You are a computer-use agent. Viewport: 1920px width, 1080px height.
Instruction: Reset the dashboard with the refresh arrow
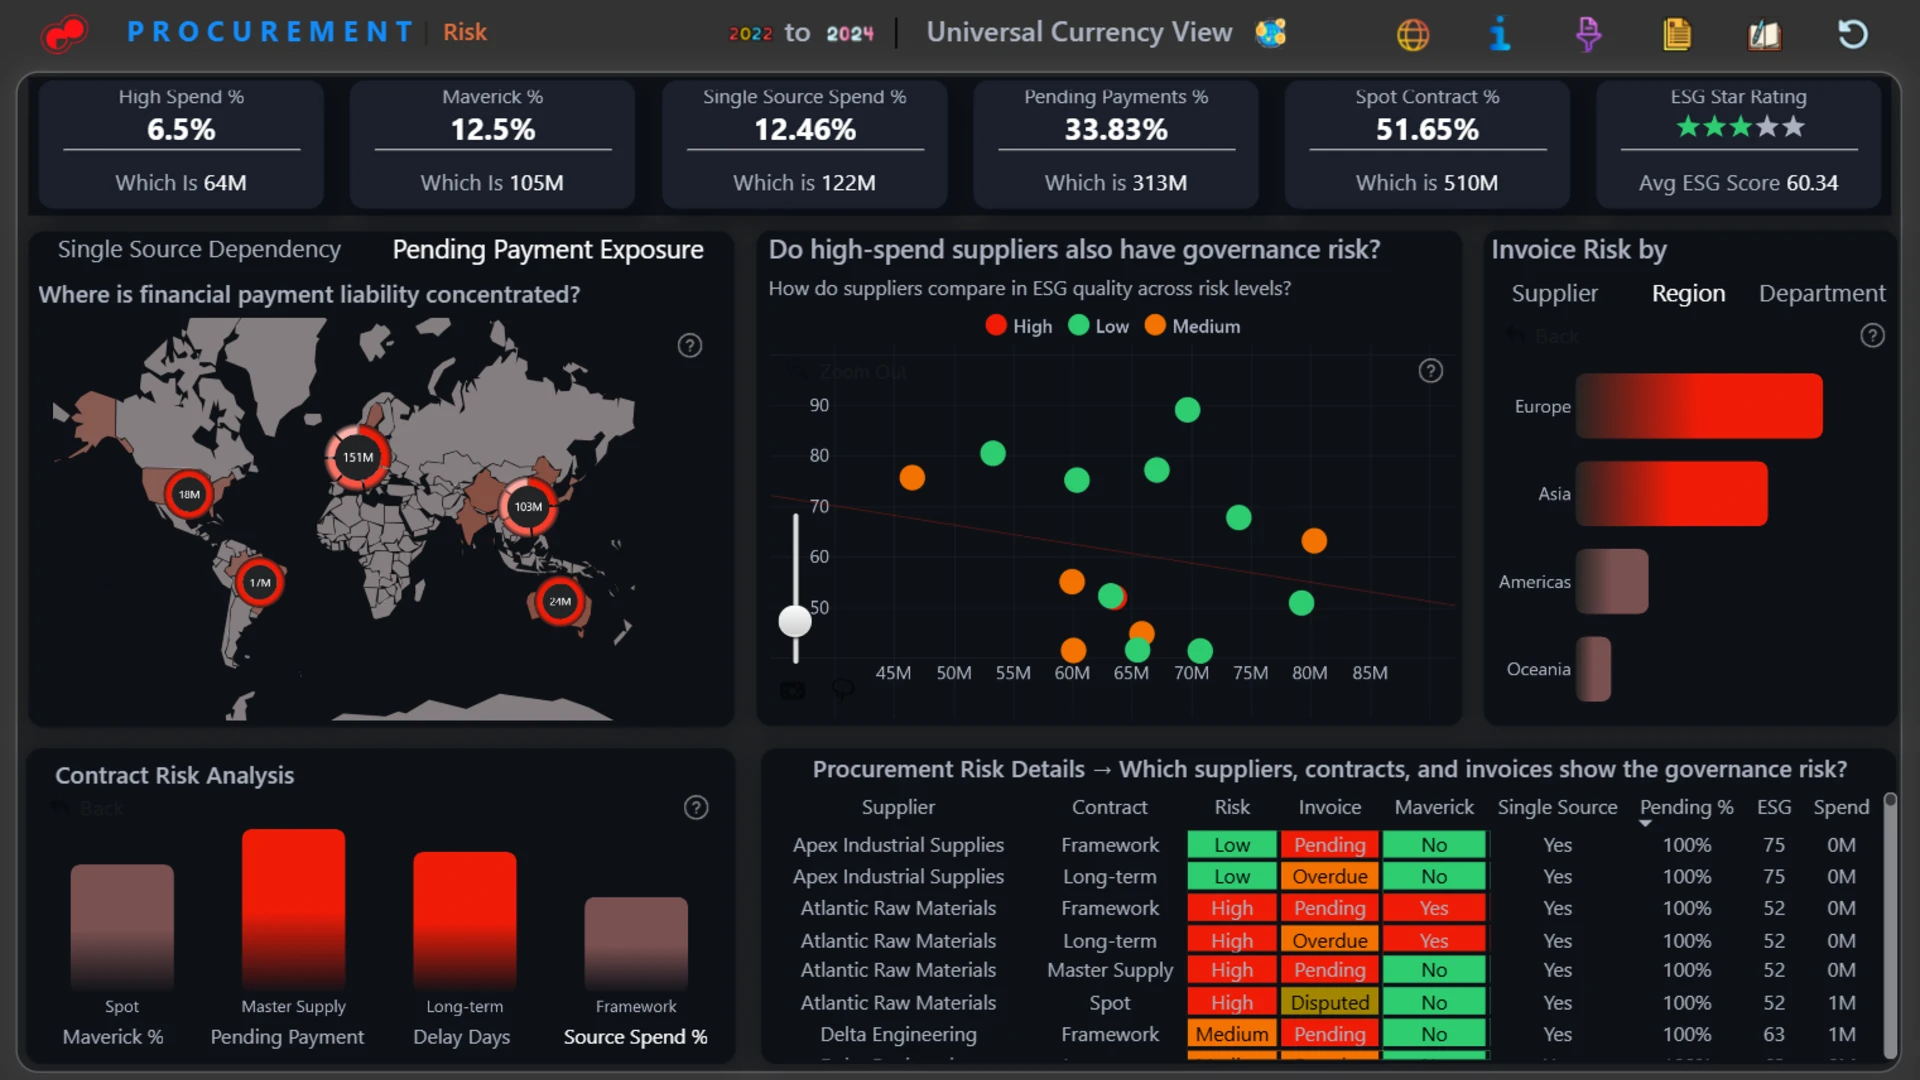click(1852, 34)
